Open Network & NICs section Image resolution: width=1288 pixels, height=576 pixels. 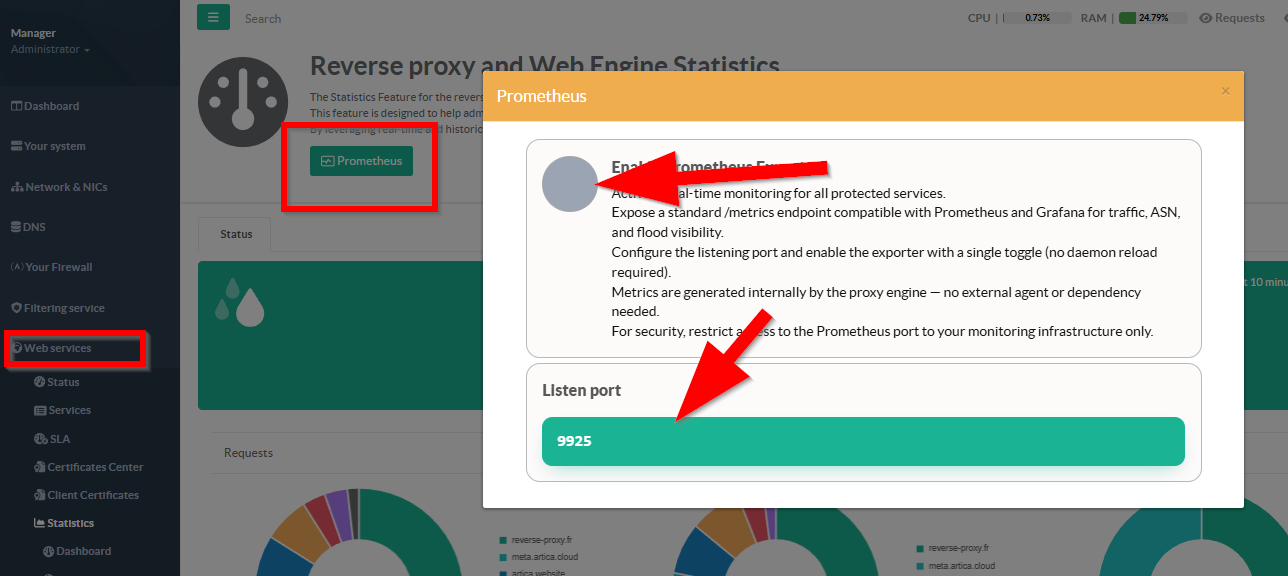click(x=65, y=187)
